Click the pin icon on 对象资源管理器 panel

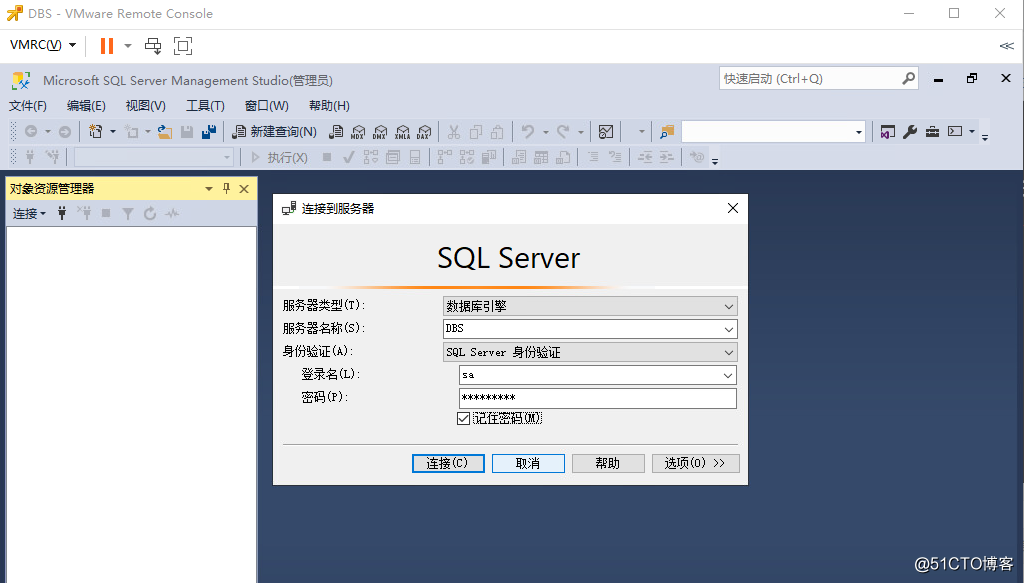point(227,189)
